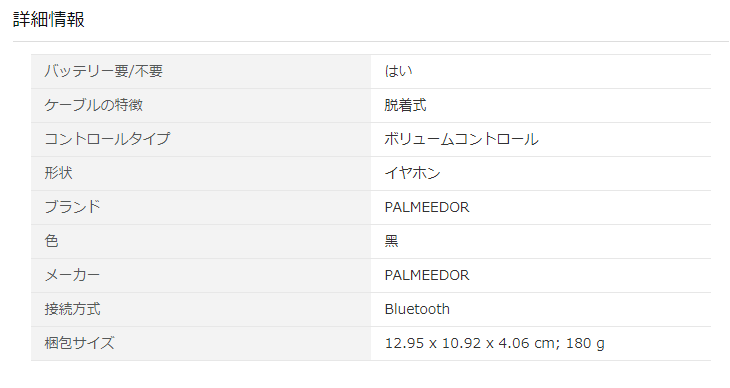Select the 梱包サイズ row label

pos(80,343)
